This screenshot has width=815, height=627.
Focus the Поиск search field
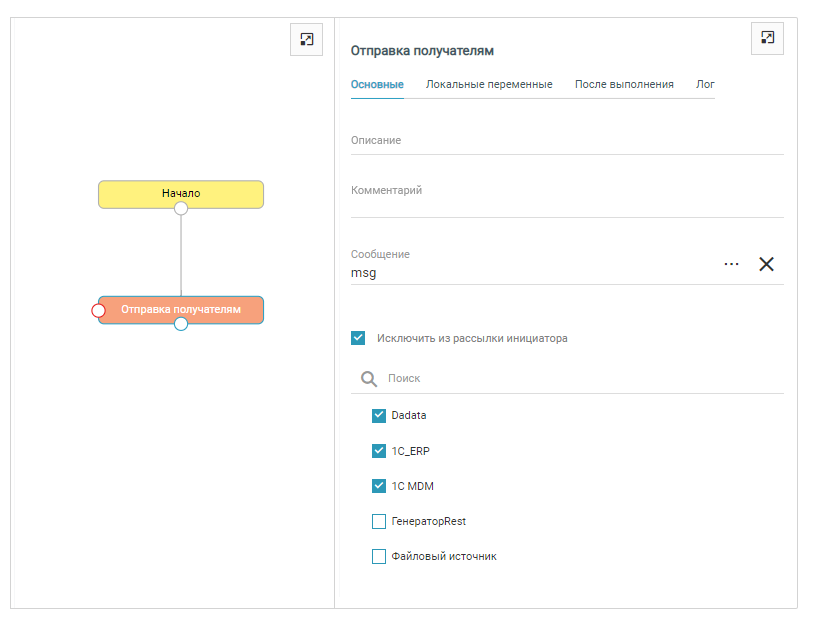click(x=580, y=379)
